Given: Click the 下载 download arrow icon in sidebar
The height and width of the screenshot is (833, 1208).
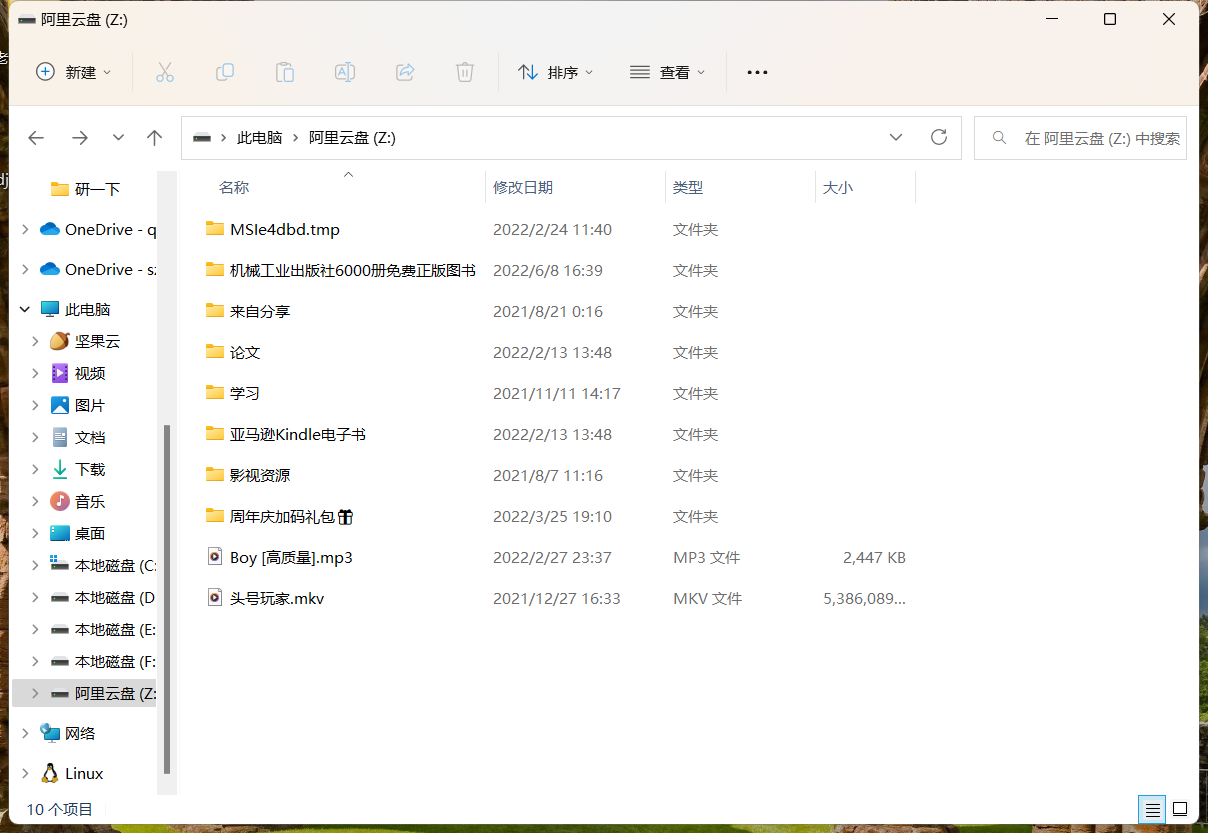Looking at the screenshot, I should click(60, 469).
